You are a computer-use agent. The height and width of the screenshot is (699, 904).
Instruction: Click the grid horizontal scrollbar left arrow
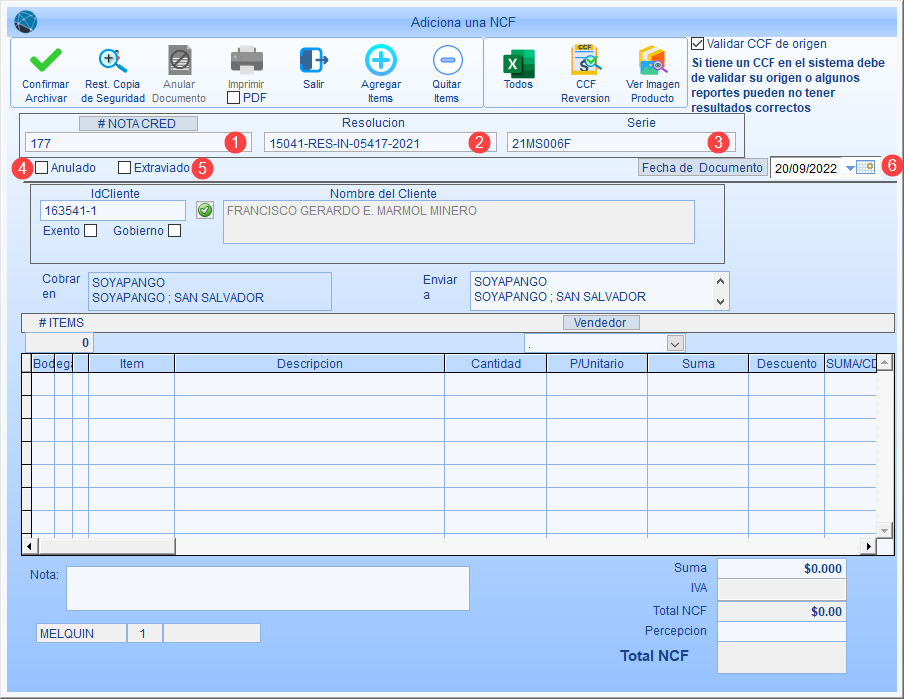(30, 546)
